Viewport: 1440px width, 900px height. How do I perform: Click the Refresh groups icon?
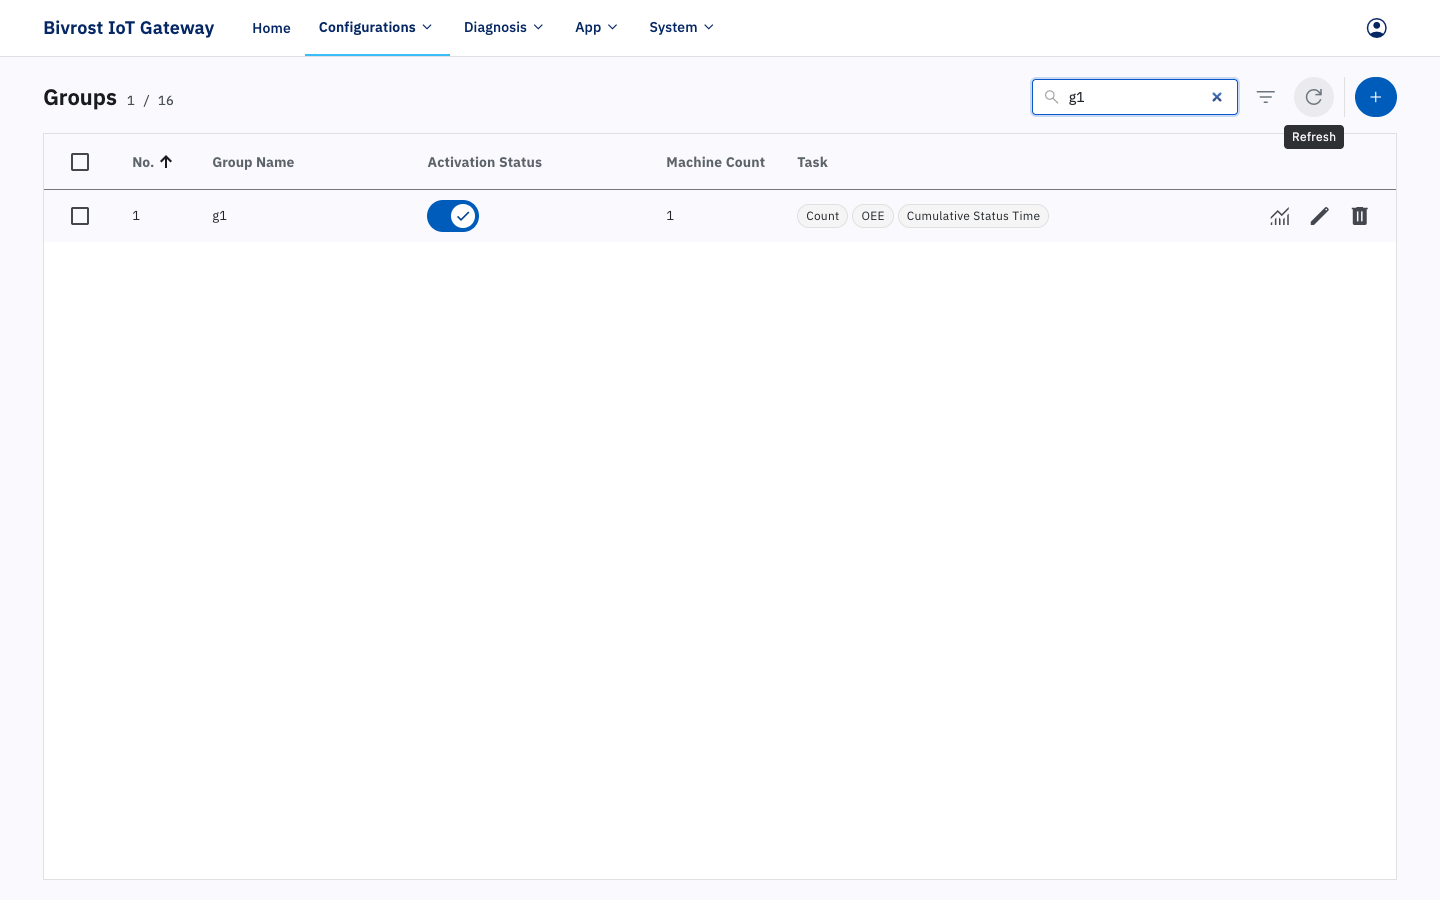coord(1314,97)
